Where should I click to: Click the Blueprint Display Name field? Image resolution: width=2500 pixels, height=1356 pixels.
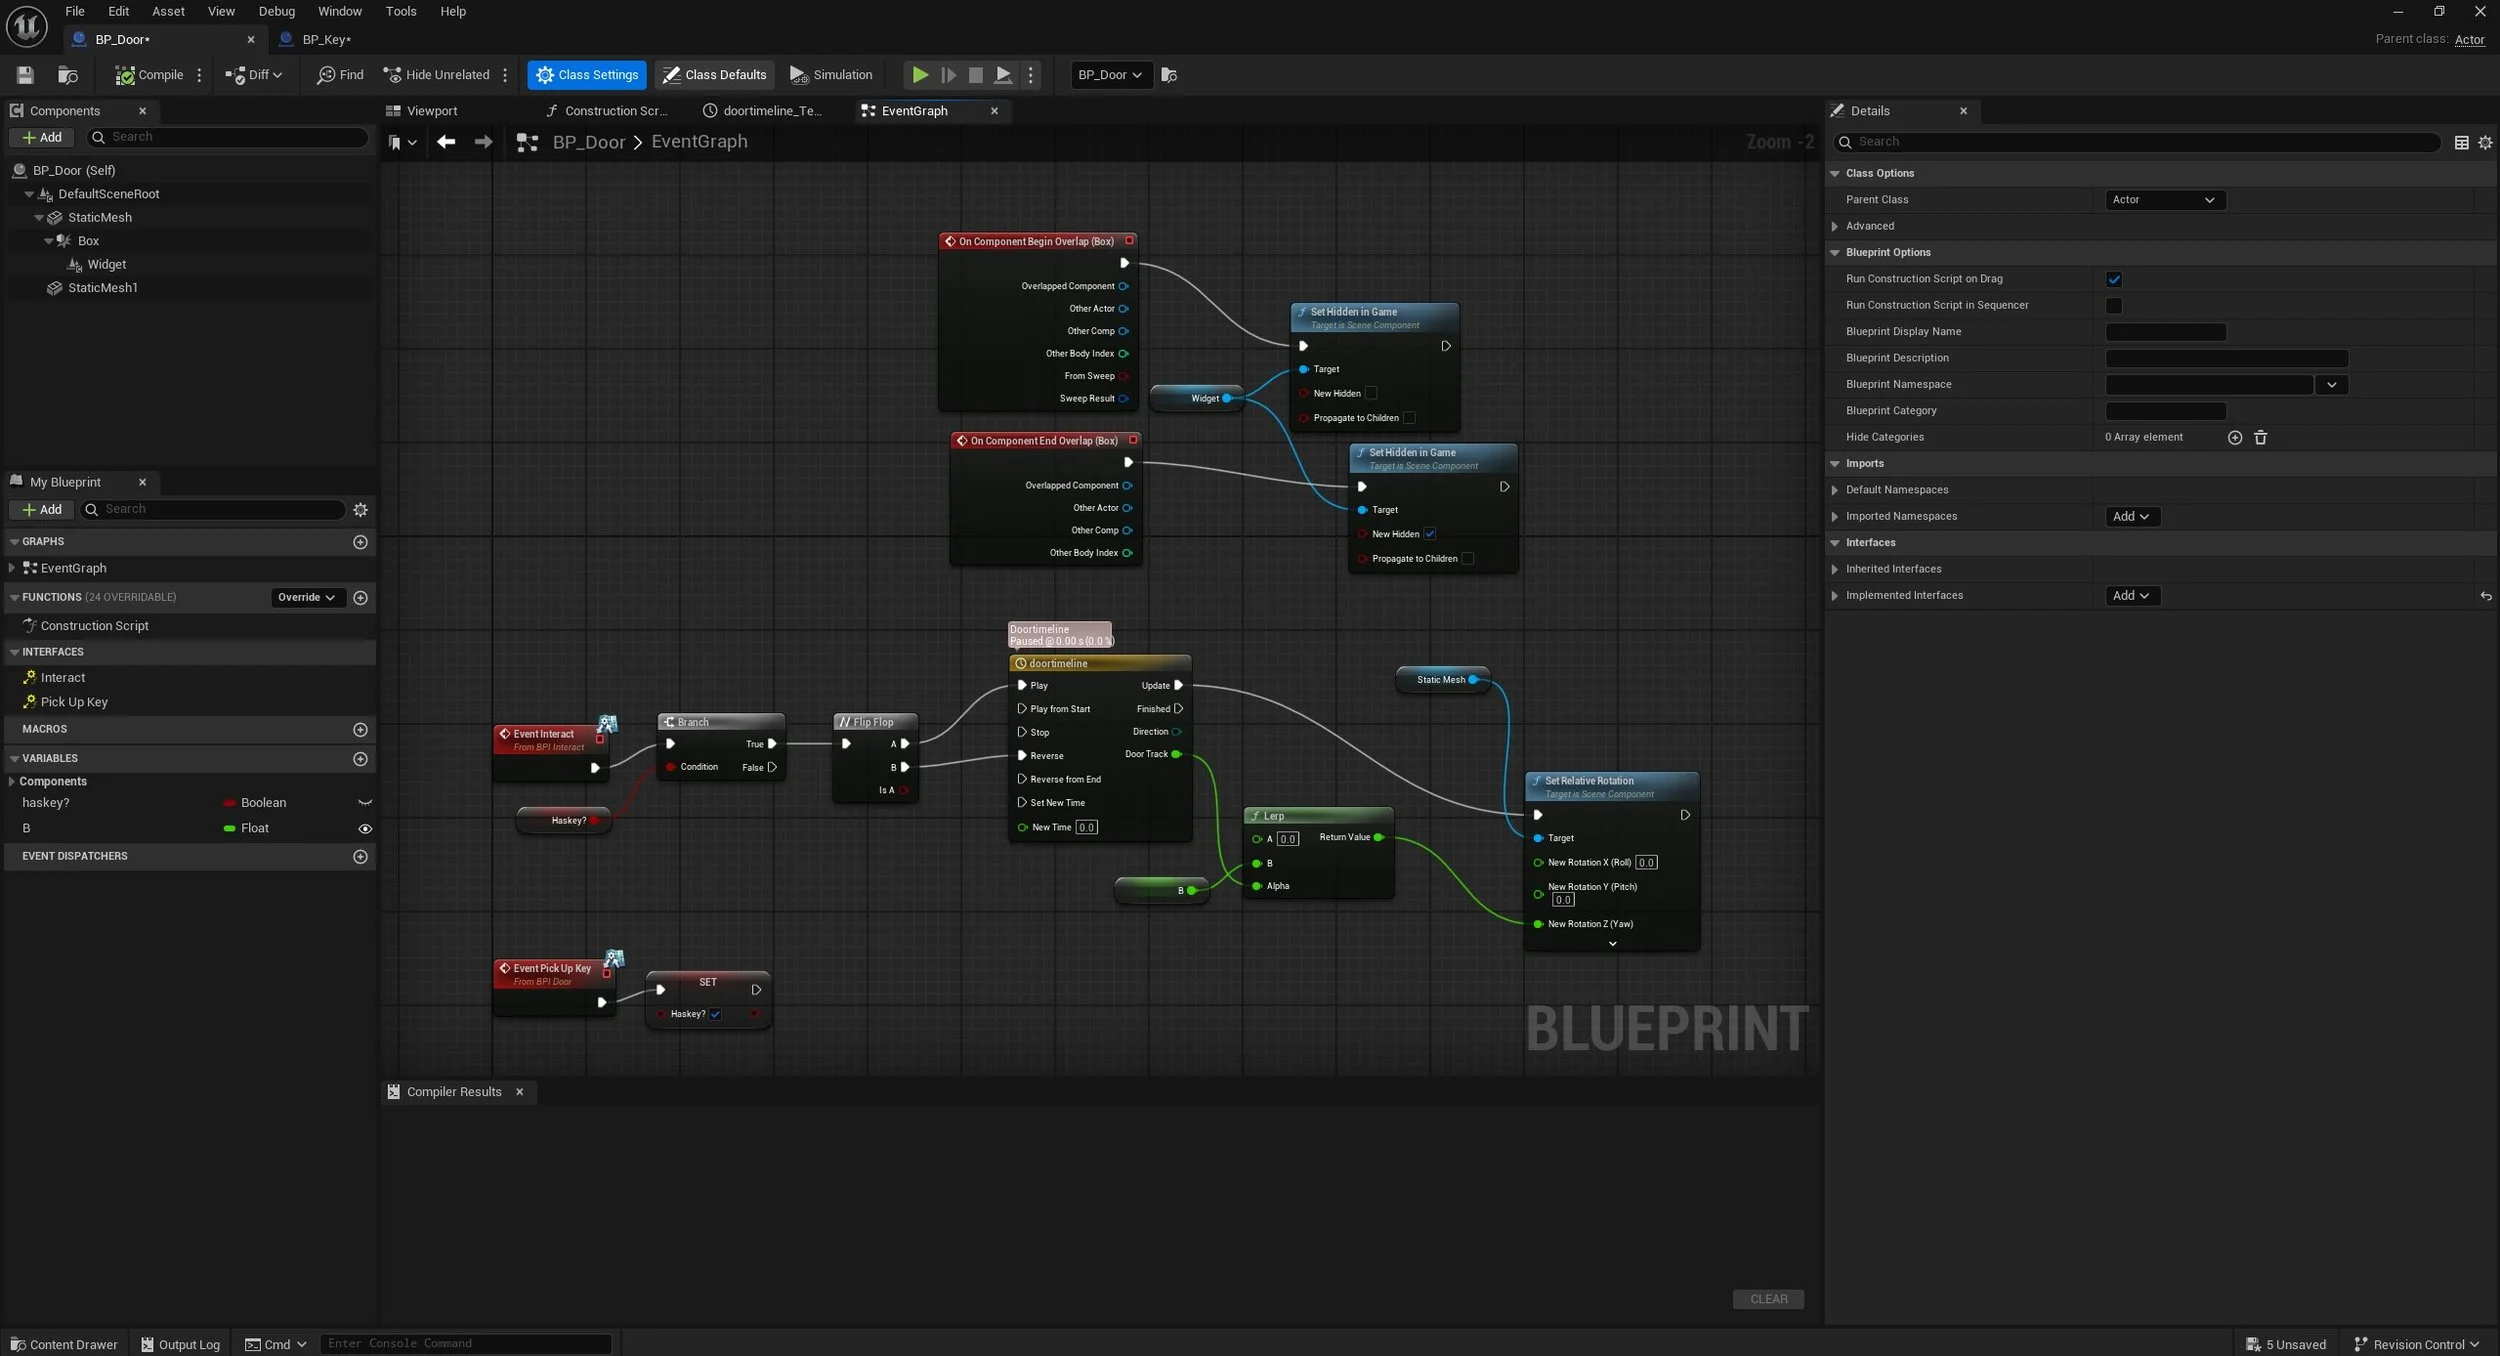(x=2165, y=332)
